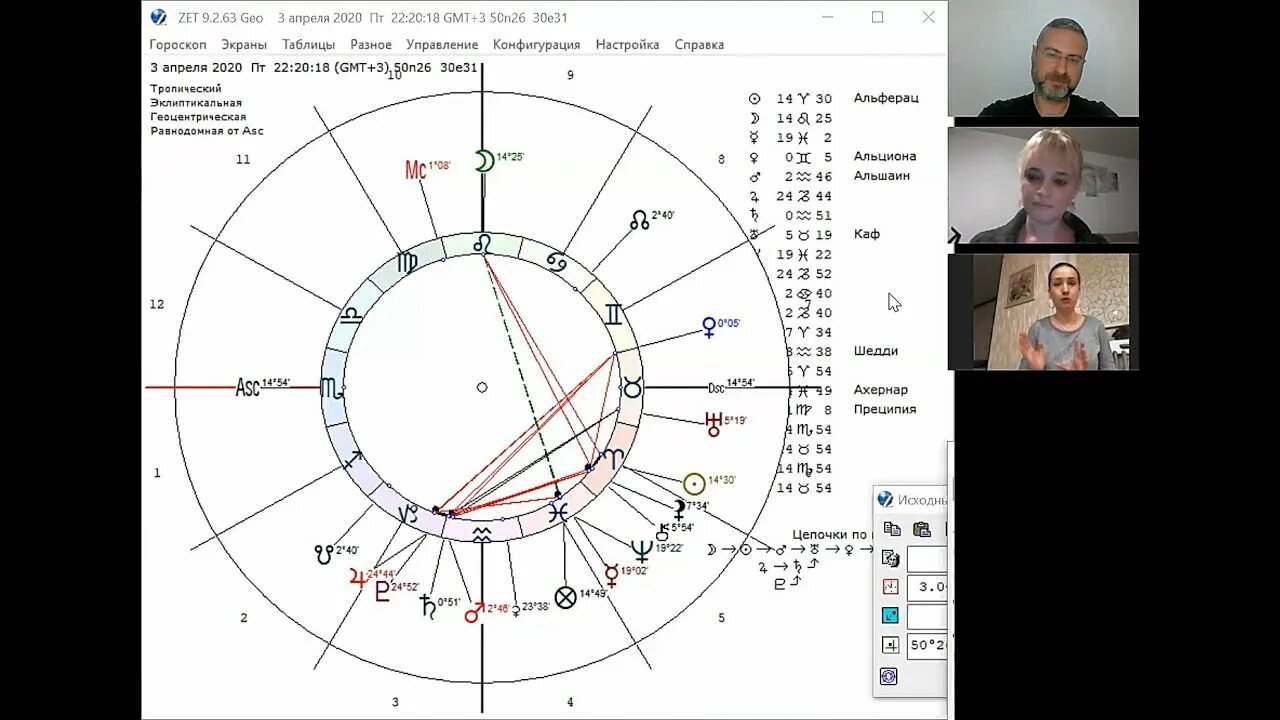Select the Part of Fortune glyph at 14°49'
This screenshot has height=720, width=1280.
pos(566,597)
